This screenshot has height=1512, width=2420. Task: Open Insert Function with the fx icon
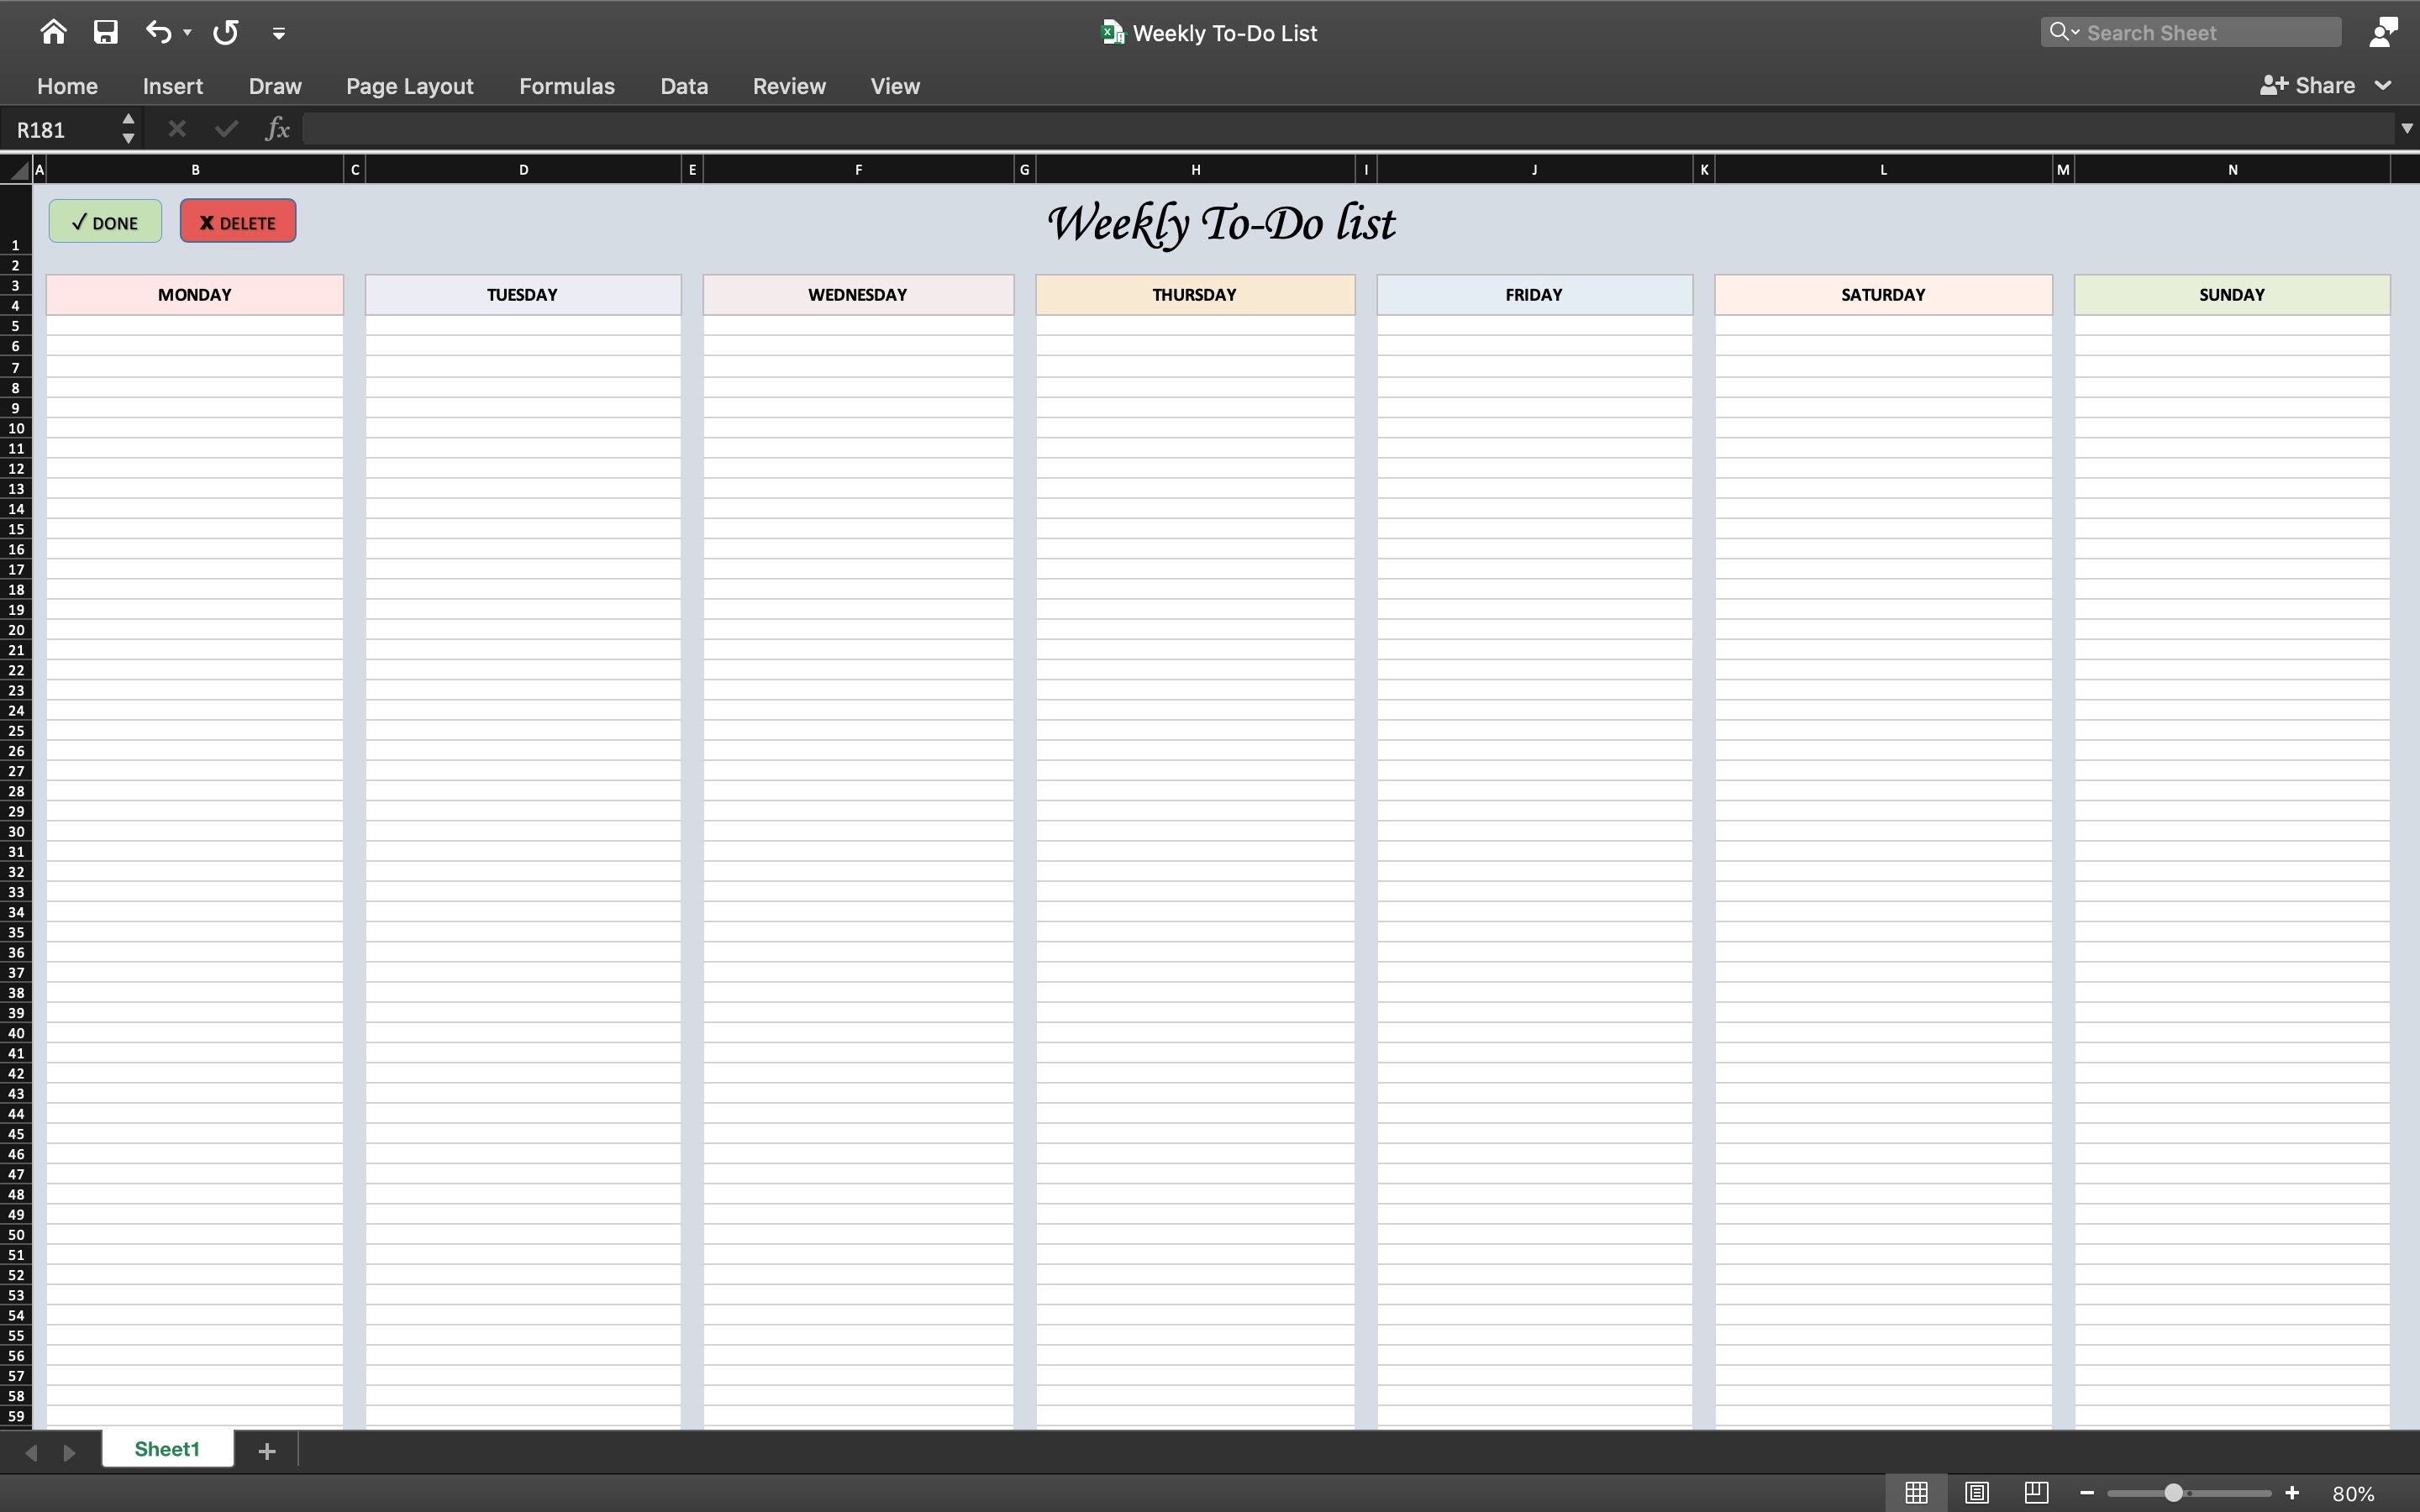(x=277, y=127)
